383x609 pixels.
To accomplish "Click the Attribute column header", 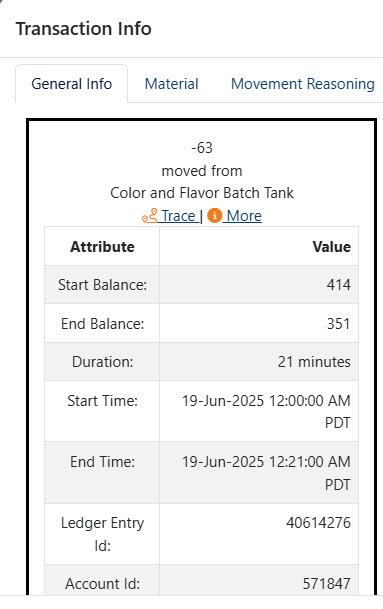I will click(x=102, y=247).
